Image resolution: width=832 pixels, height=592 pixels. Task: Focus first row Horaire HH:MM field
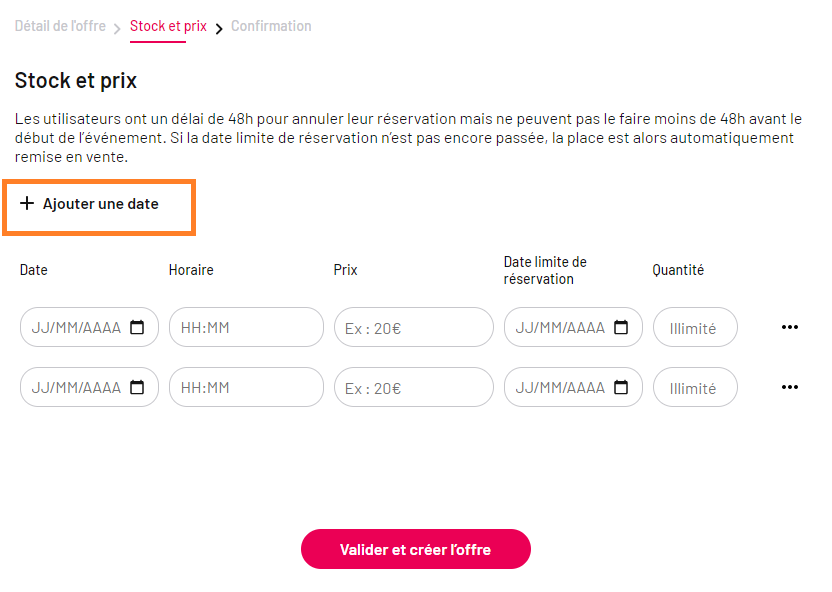(x=246, y=327)
